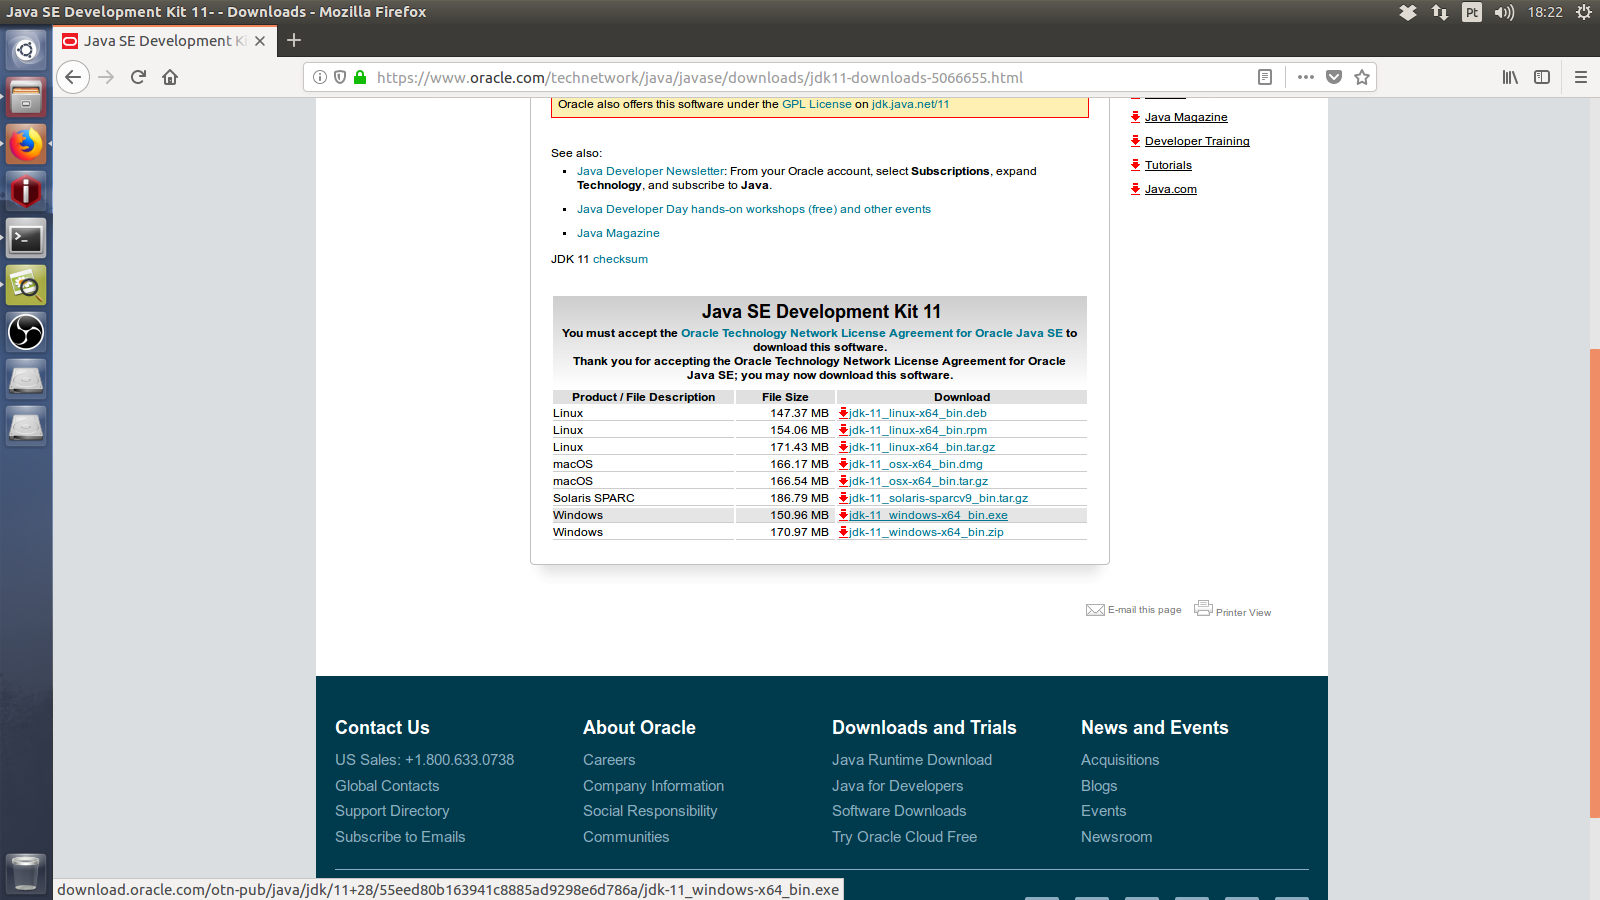Click the URL address bar

pos(800,77)
